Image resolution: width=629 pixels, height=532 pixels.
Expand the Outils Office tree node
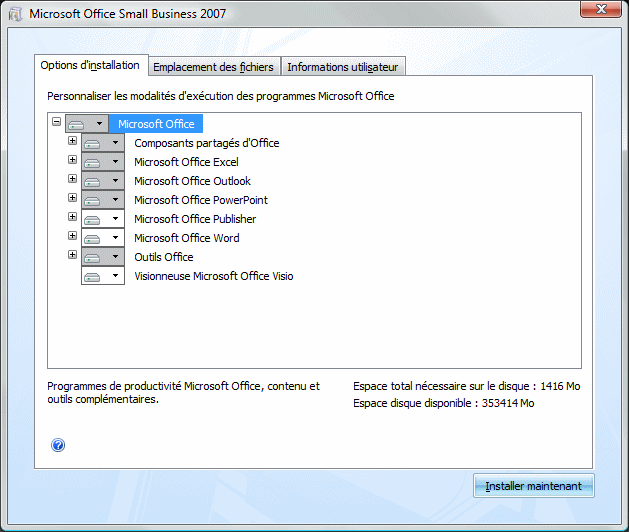(72, 255)
